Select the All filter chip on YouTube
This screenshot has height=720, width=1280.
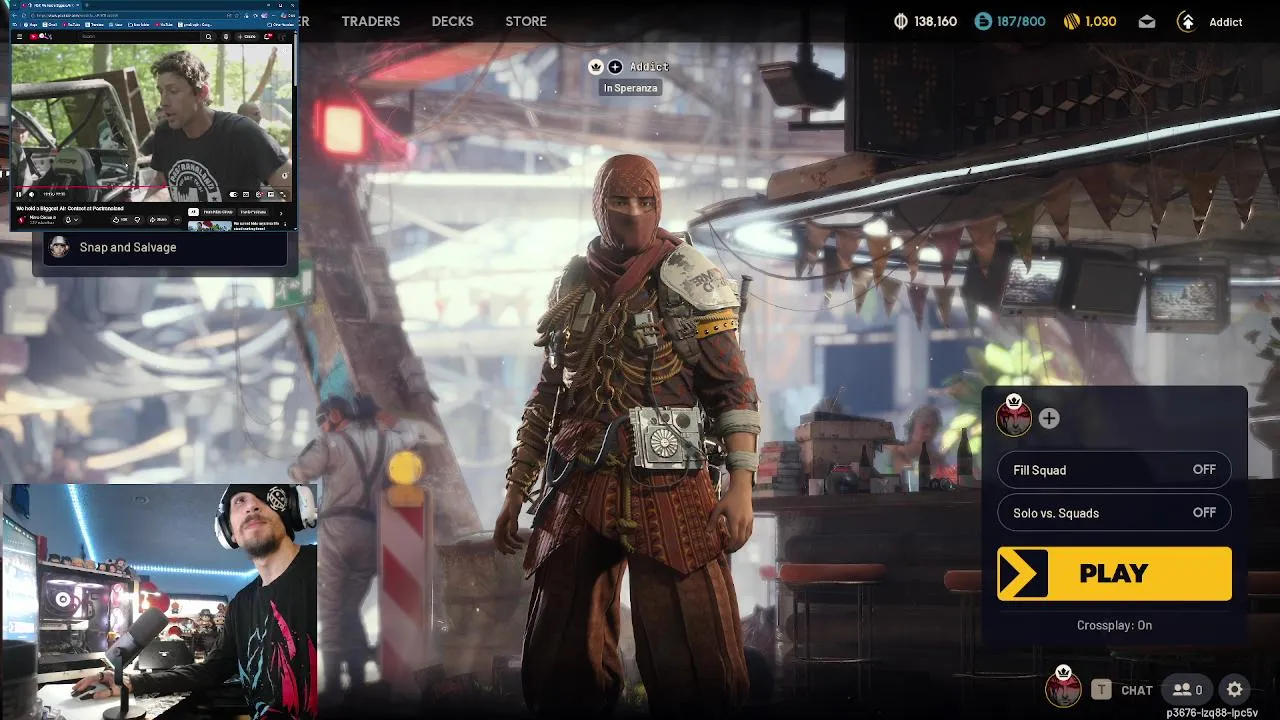[193, 212]
